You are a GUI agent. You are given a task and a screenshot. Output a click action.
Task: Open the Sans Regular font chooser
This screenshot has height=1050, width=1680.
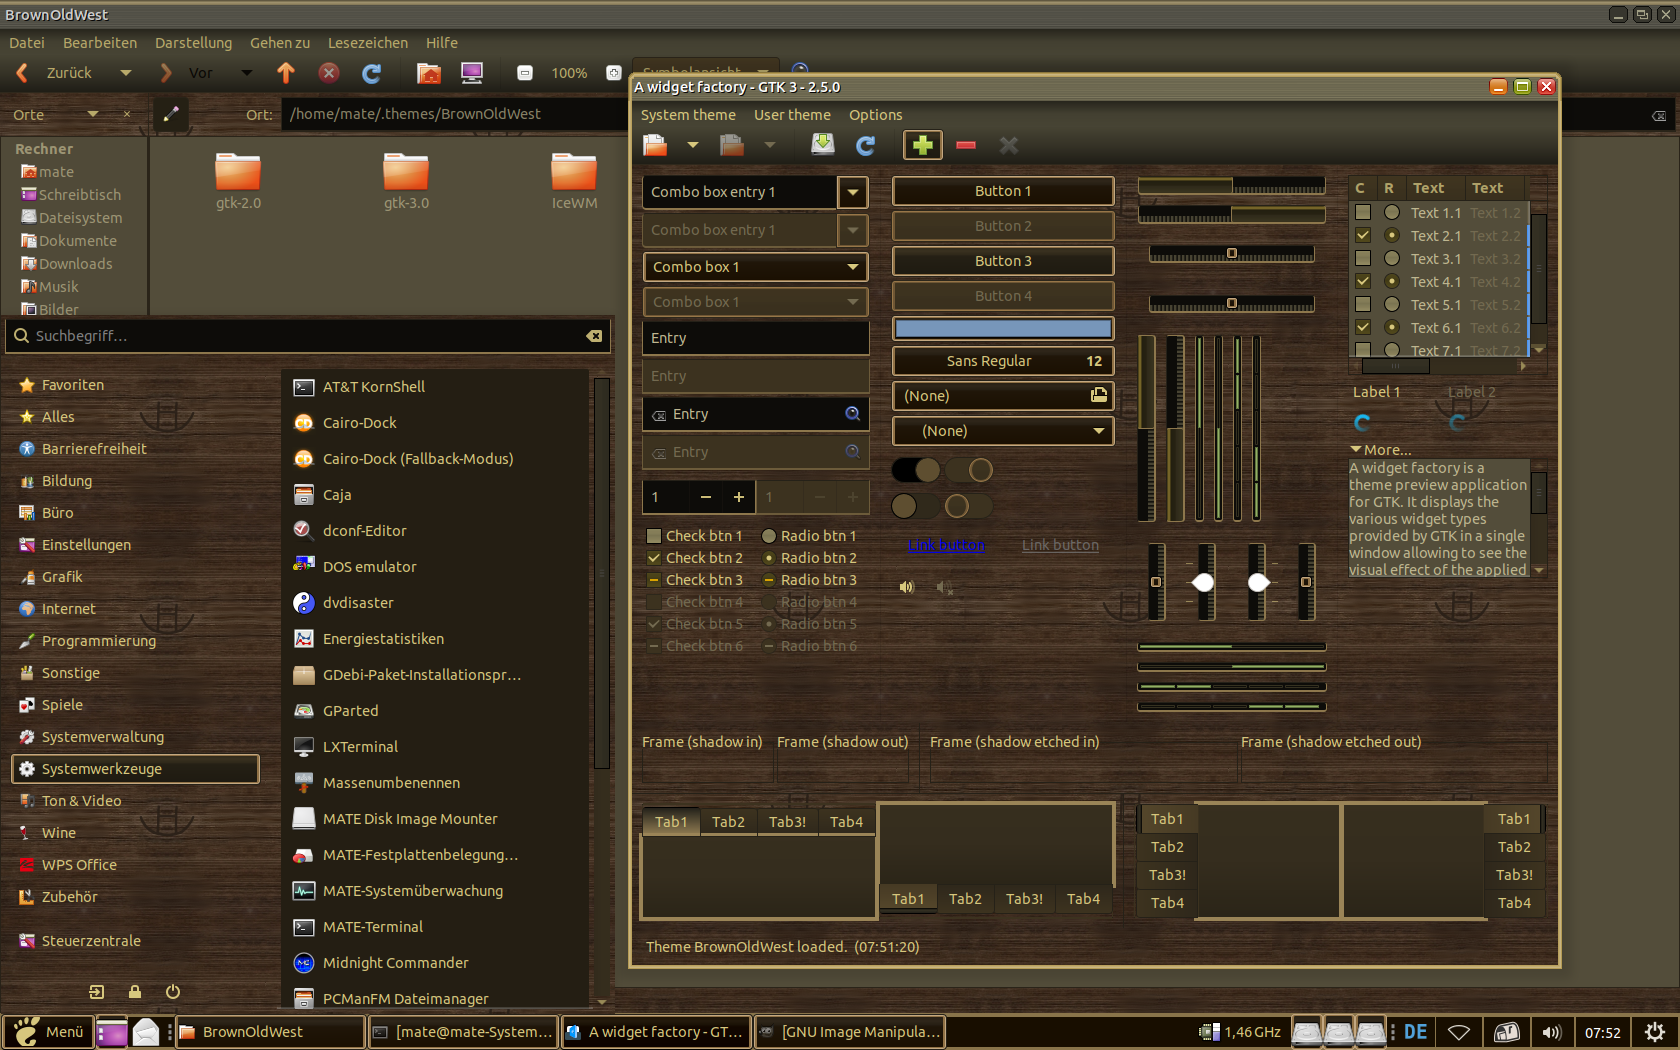(x=1003, y=361)
